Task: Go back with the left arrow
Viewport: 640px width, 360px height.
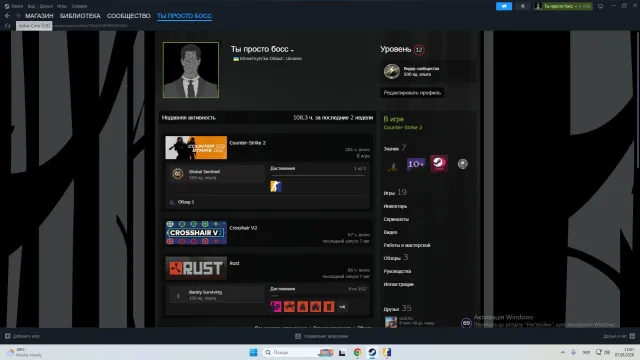Action: point(7,16)
